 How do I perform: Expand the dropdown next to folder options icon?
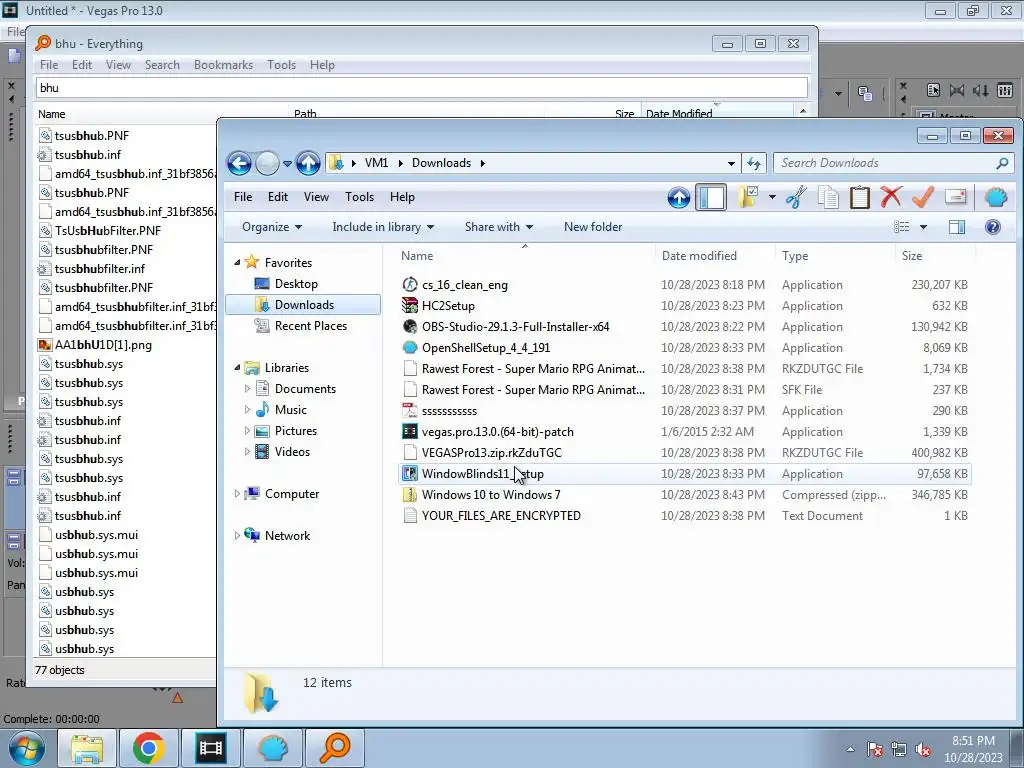772,197
